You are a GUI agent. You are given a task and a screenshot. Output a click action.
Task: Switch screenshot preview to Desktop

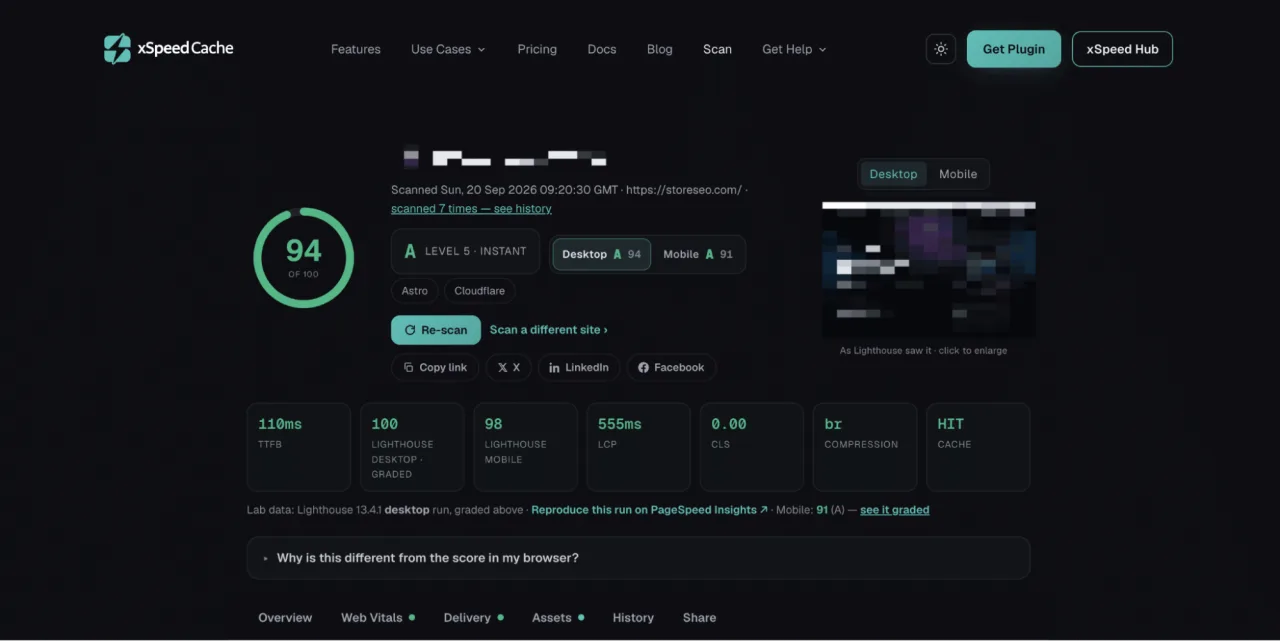[893, 174]
